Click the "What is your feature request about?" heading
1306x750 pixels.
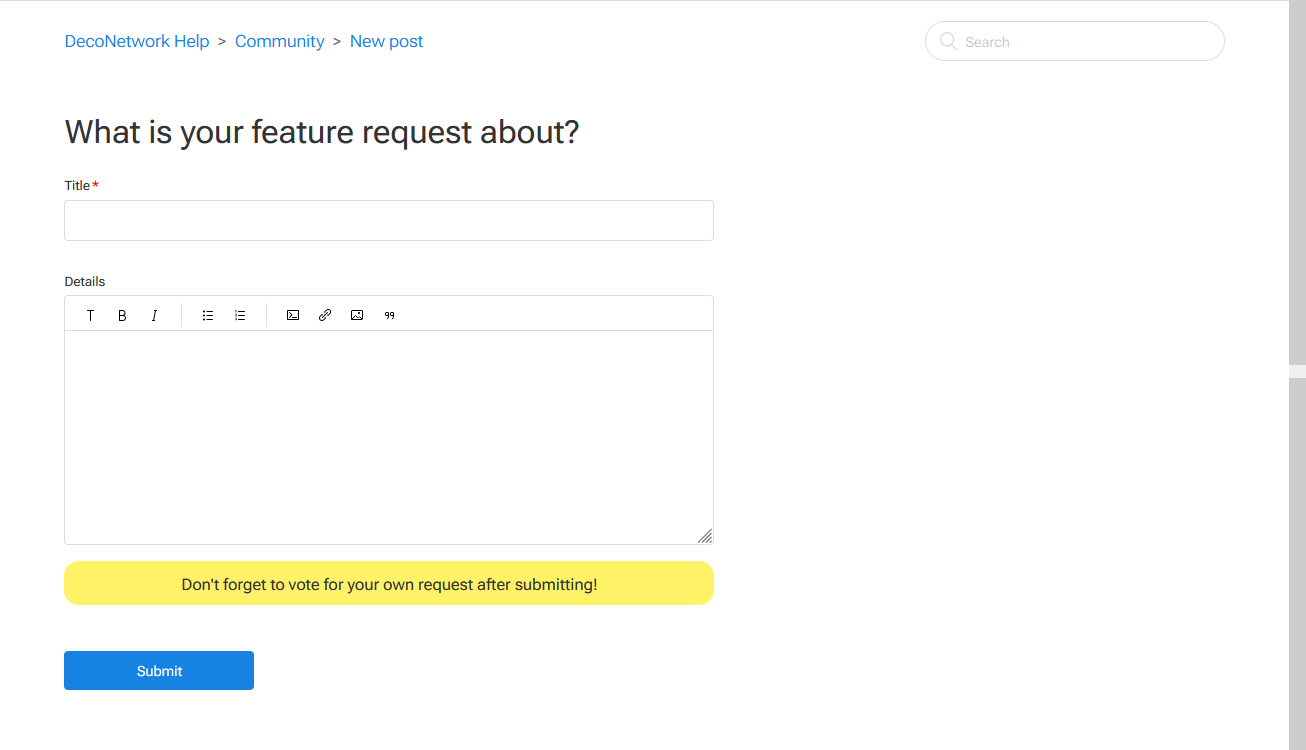(322, 132)
